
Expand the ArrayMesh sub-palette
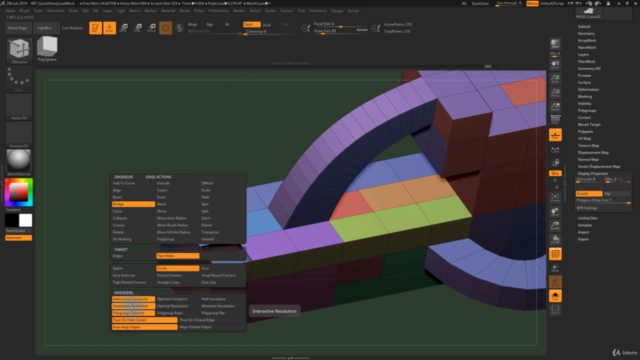coord(587,40)
